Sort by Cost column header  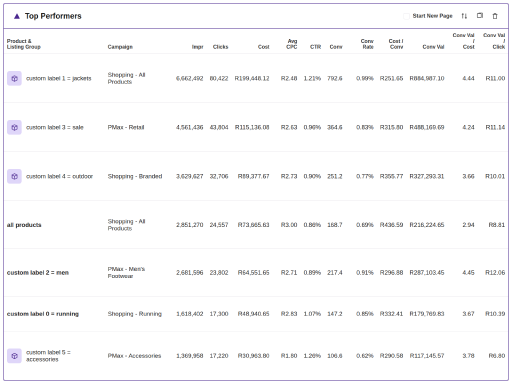pos(263,47)
